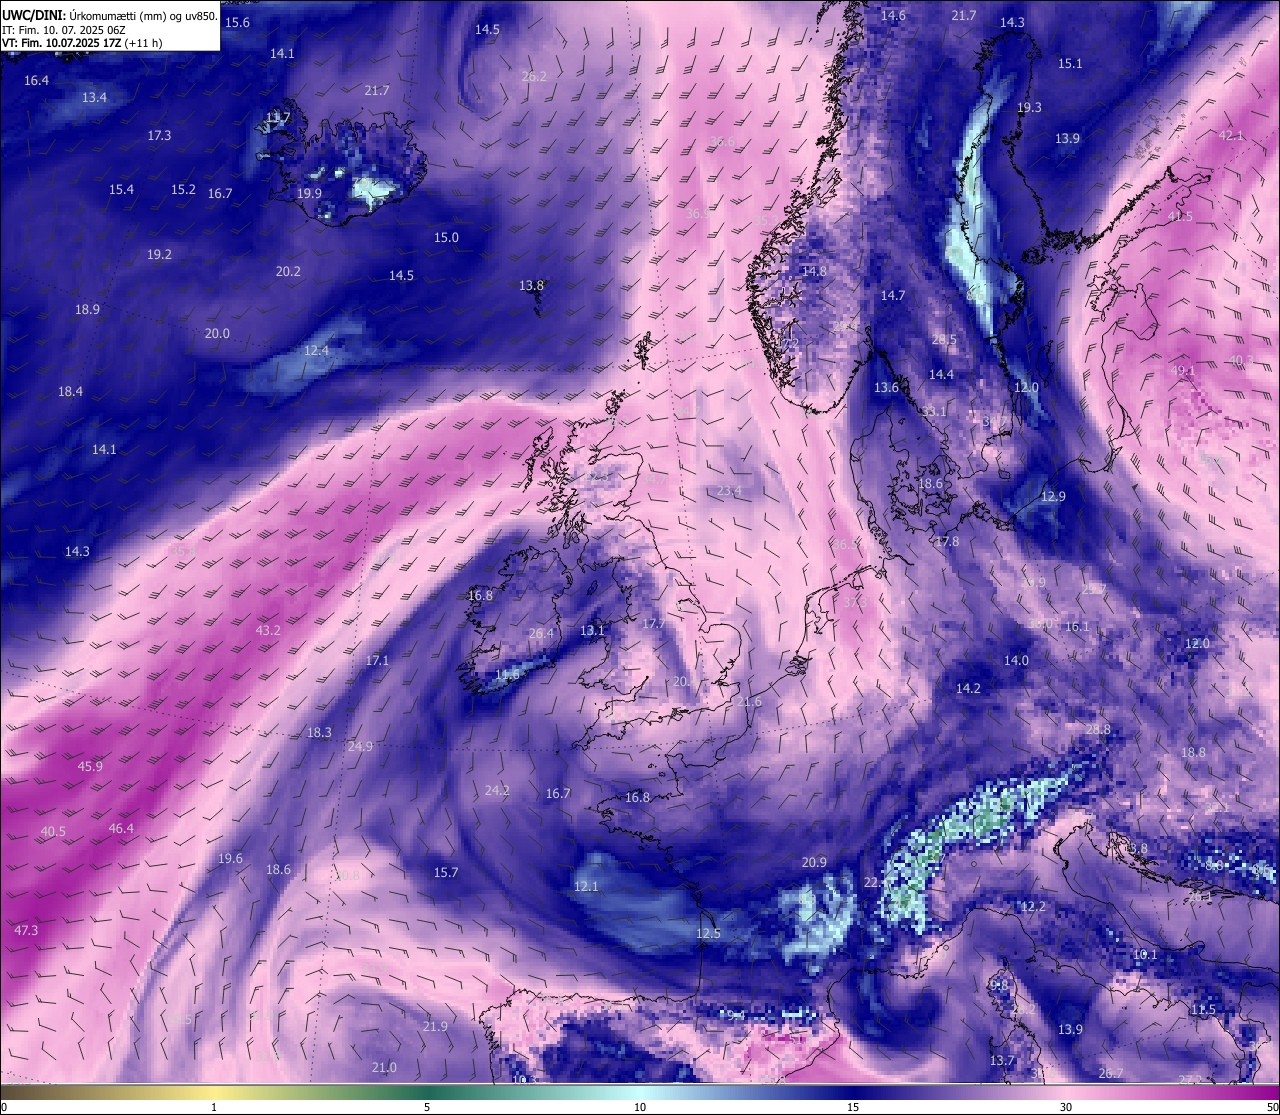This screenshot has width=1280, height=1115.
Task: Click the map value 45.9
Action: [90, 766]
